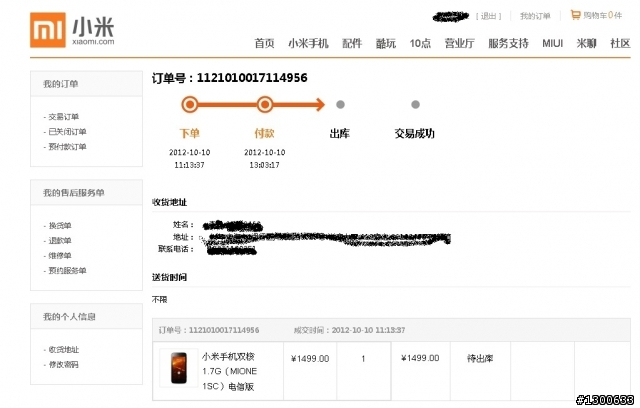Visit the 社区 community menu

click(620, 43)
